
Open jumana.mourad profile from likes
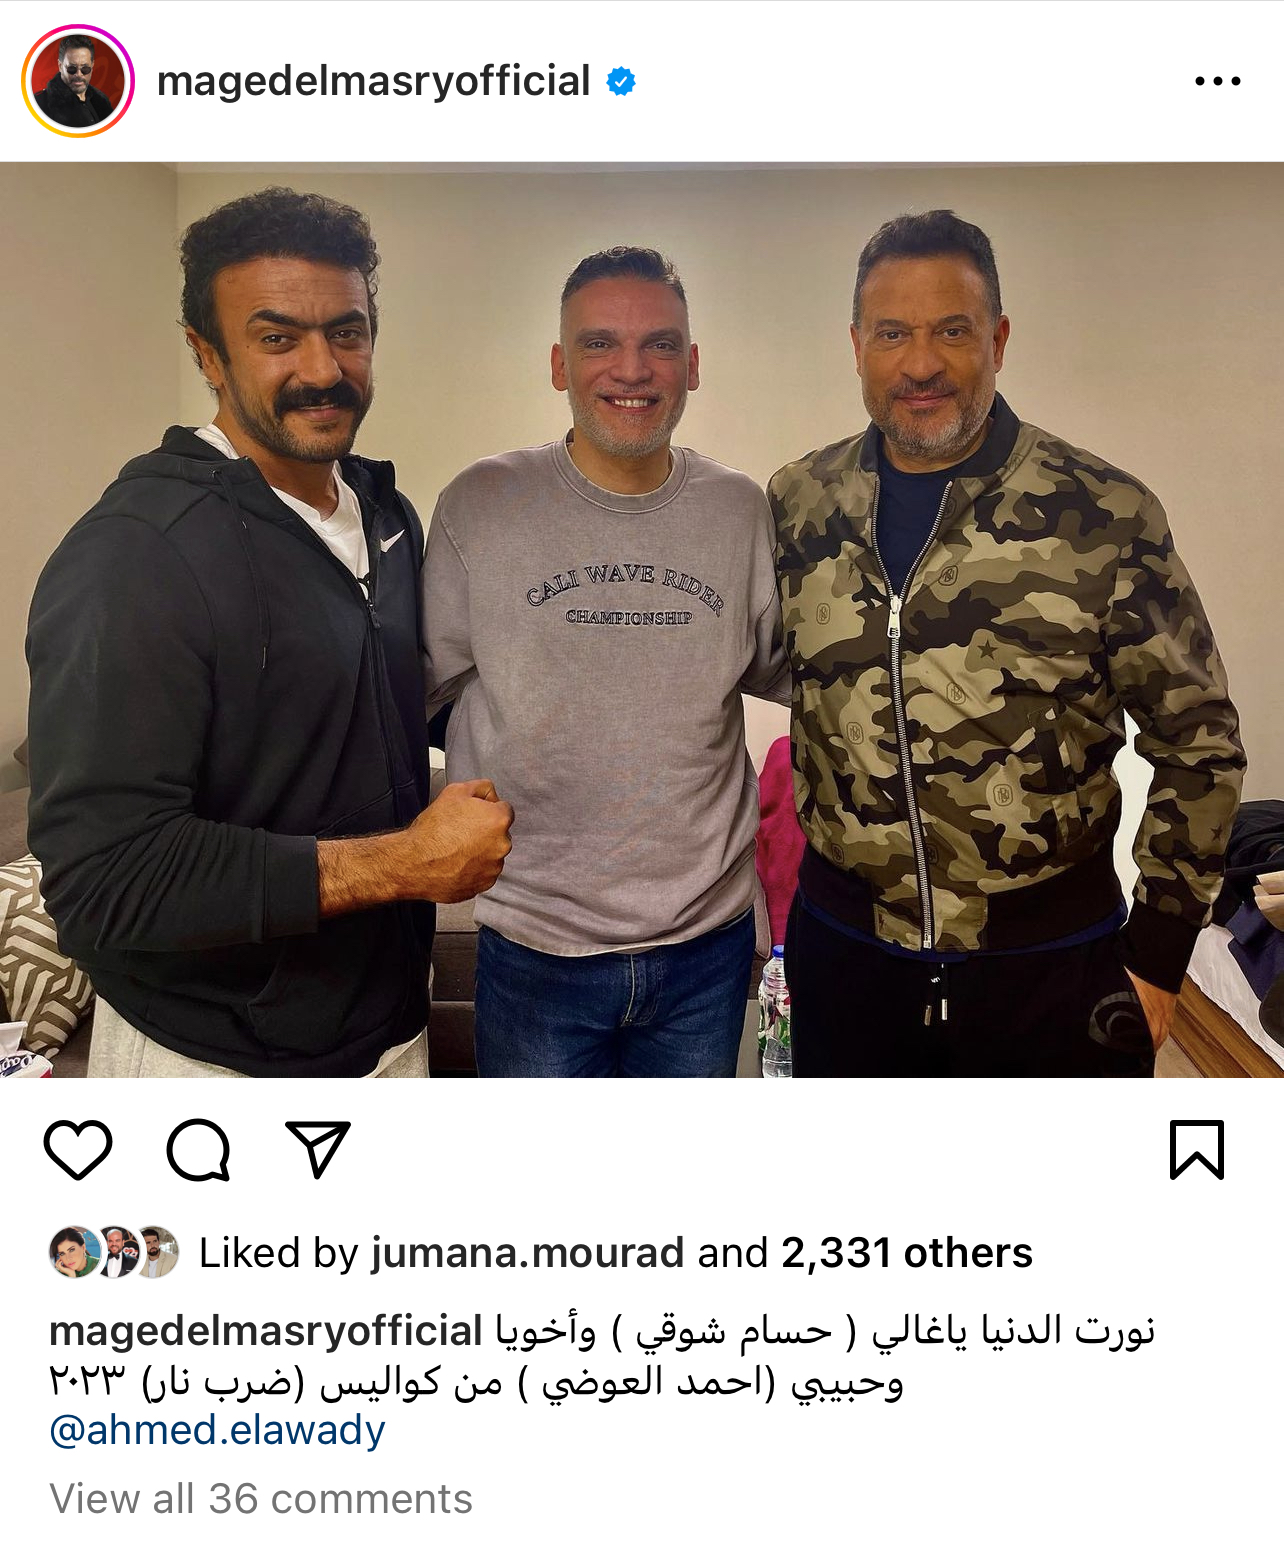[x=527, y=1253]
